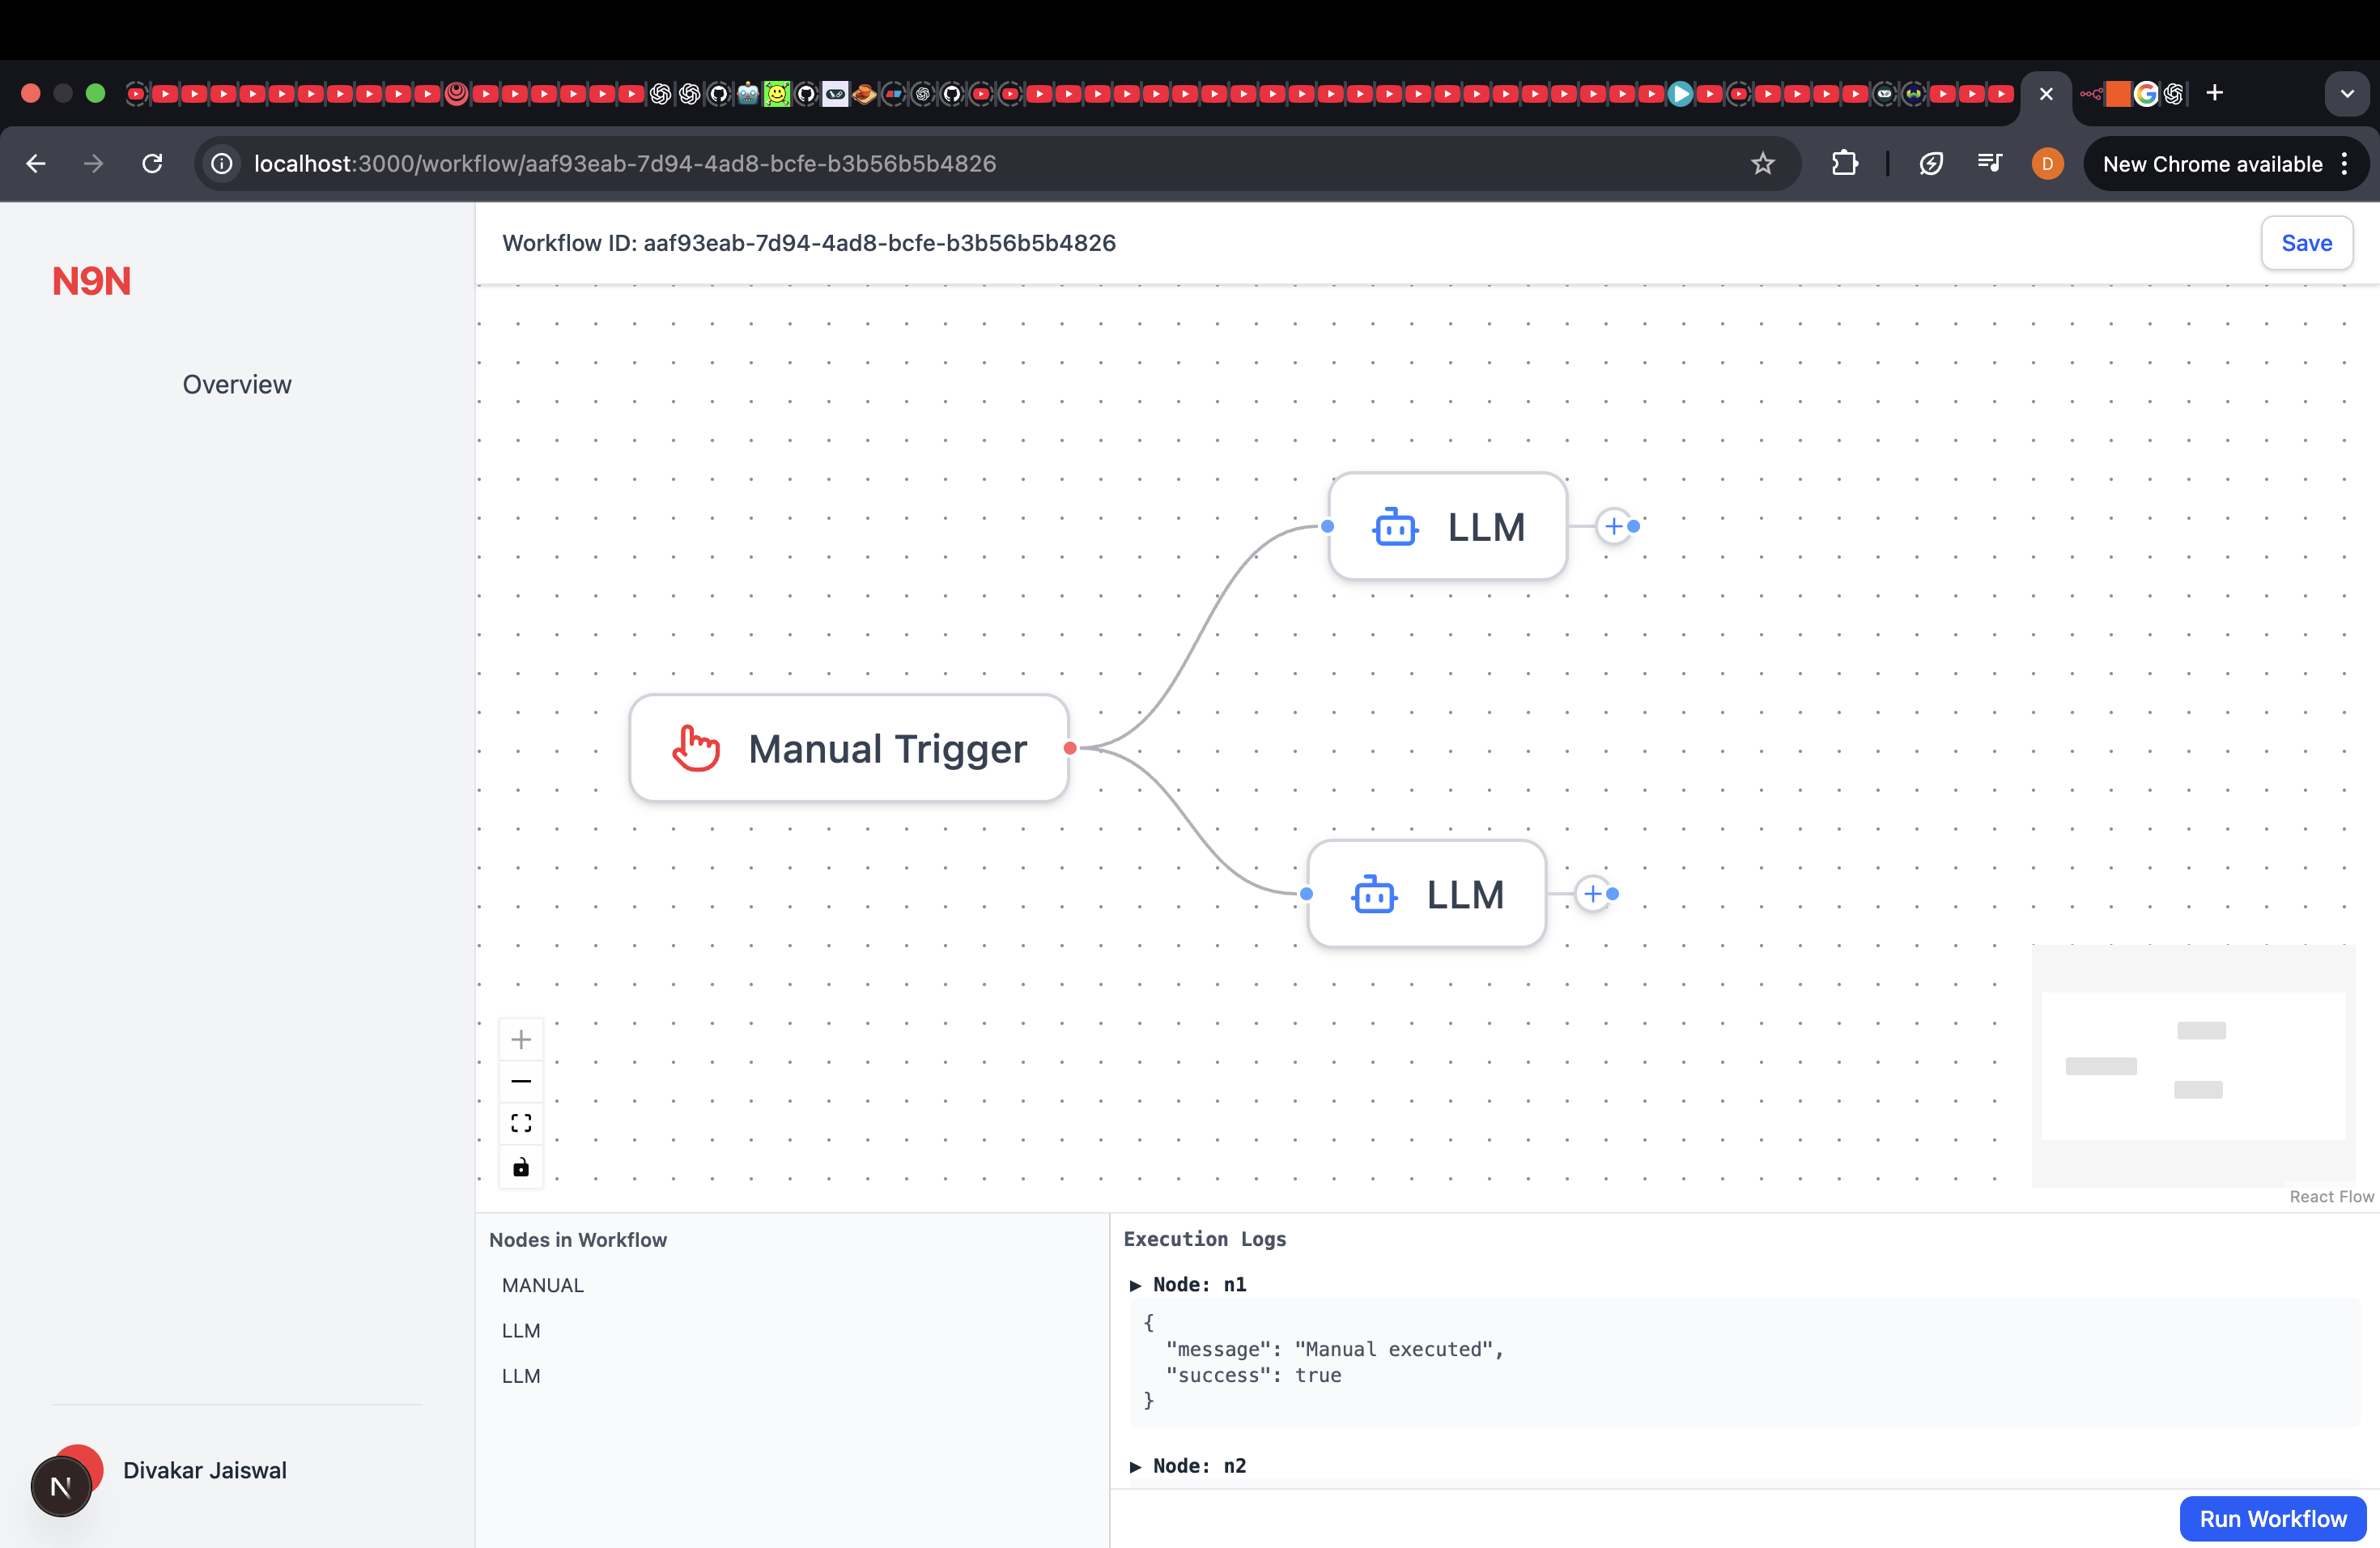Select Overview in the left sidebar
The image size is (2380, 1548).
[x=236, y=384]
